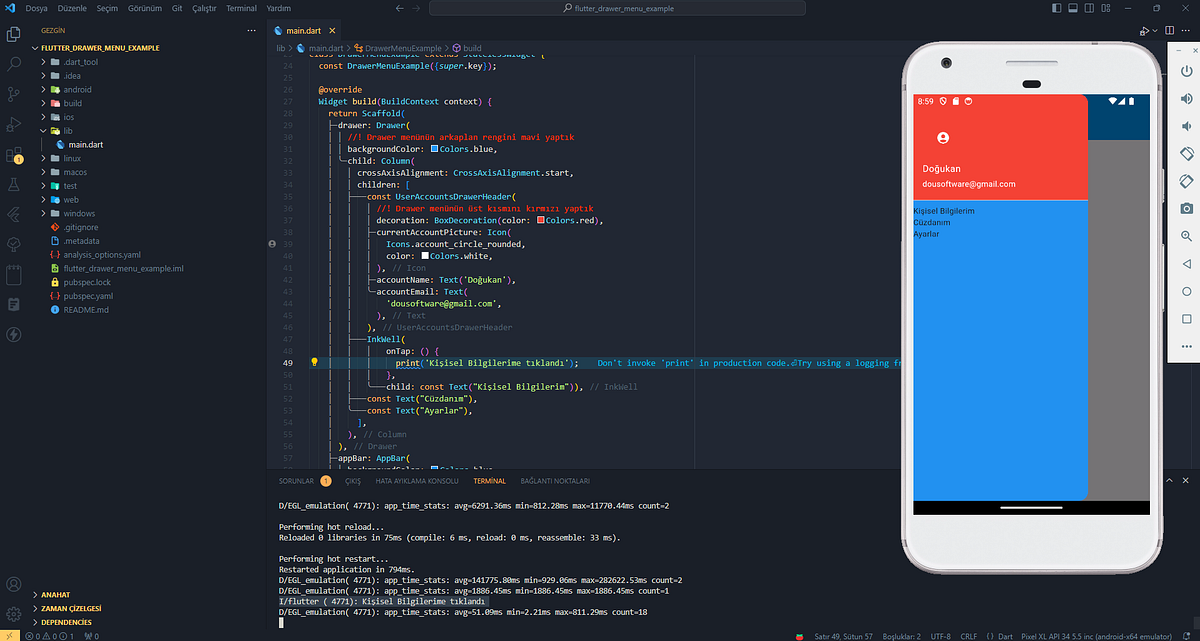The image size is (1200, 641).
Task: Switch to the BAĞLANTI NOKTALARI tab
Action: pyautogui.click(x=555, y=481)
